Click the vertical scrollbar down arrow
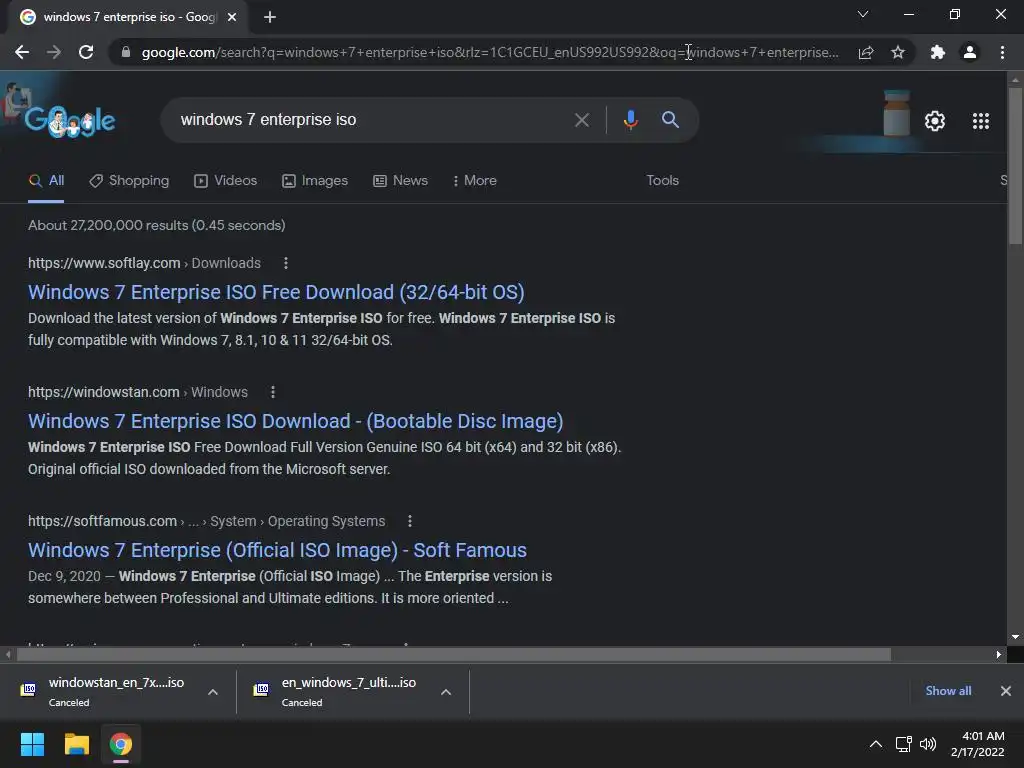 click(1015, 637)
